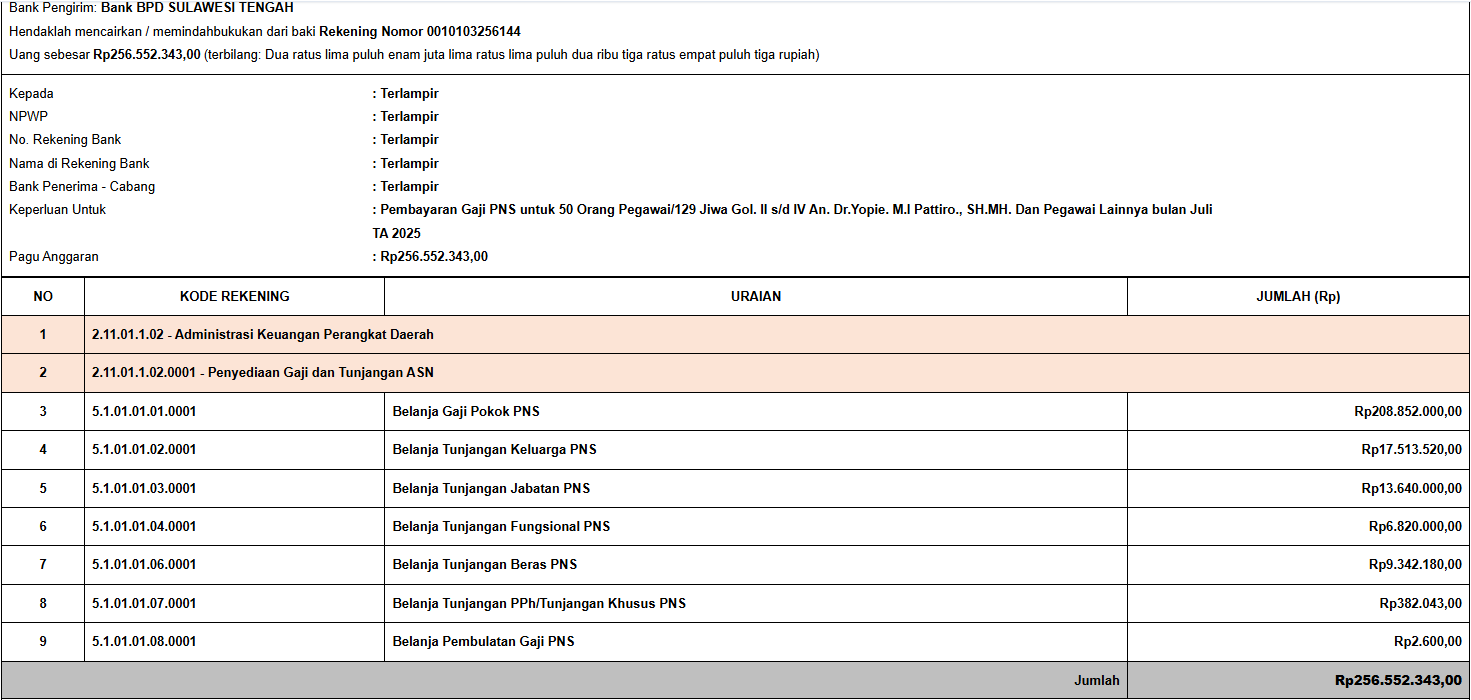
Task: Click the NO column header
Action: [43, 297]
